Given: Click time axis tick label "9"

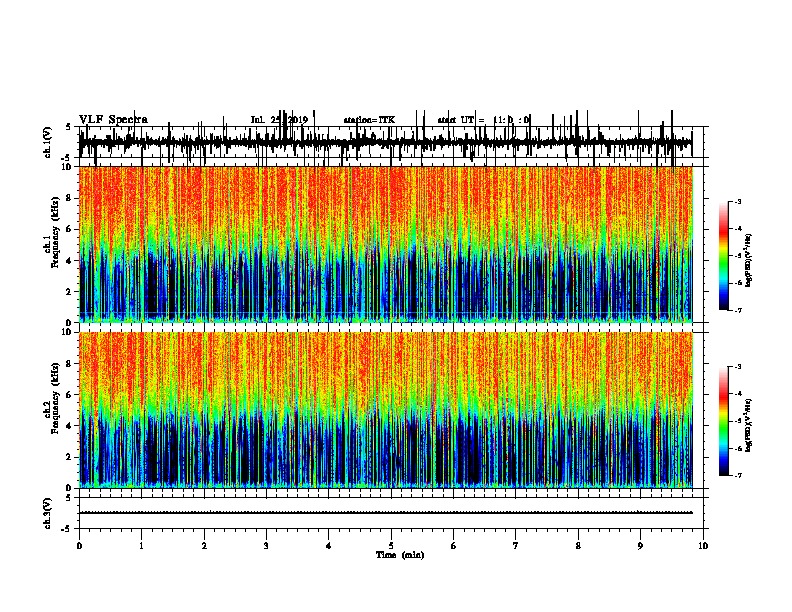Looking at the screenshot, I should (x=640, y=546).
